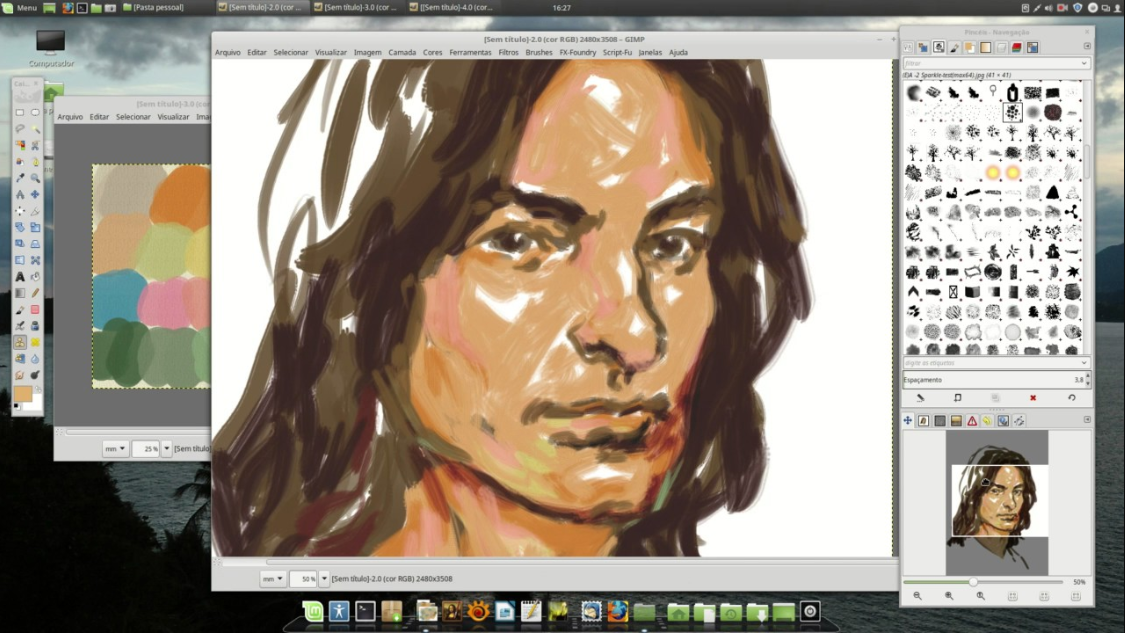Select the Color Picker tool
The height and width of the screenshot is (633, 1125).
[x=20, y=178]
